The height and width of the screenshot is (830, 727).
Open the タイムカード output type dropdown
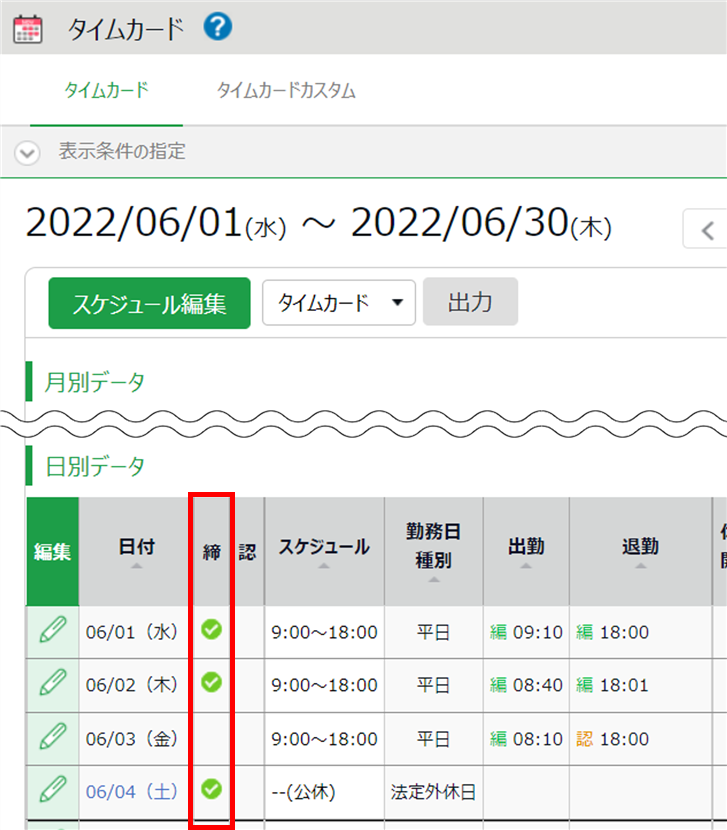click(338, 303)
